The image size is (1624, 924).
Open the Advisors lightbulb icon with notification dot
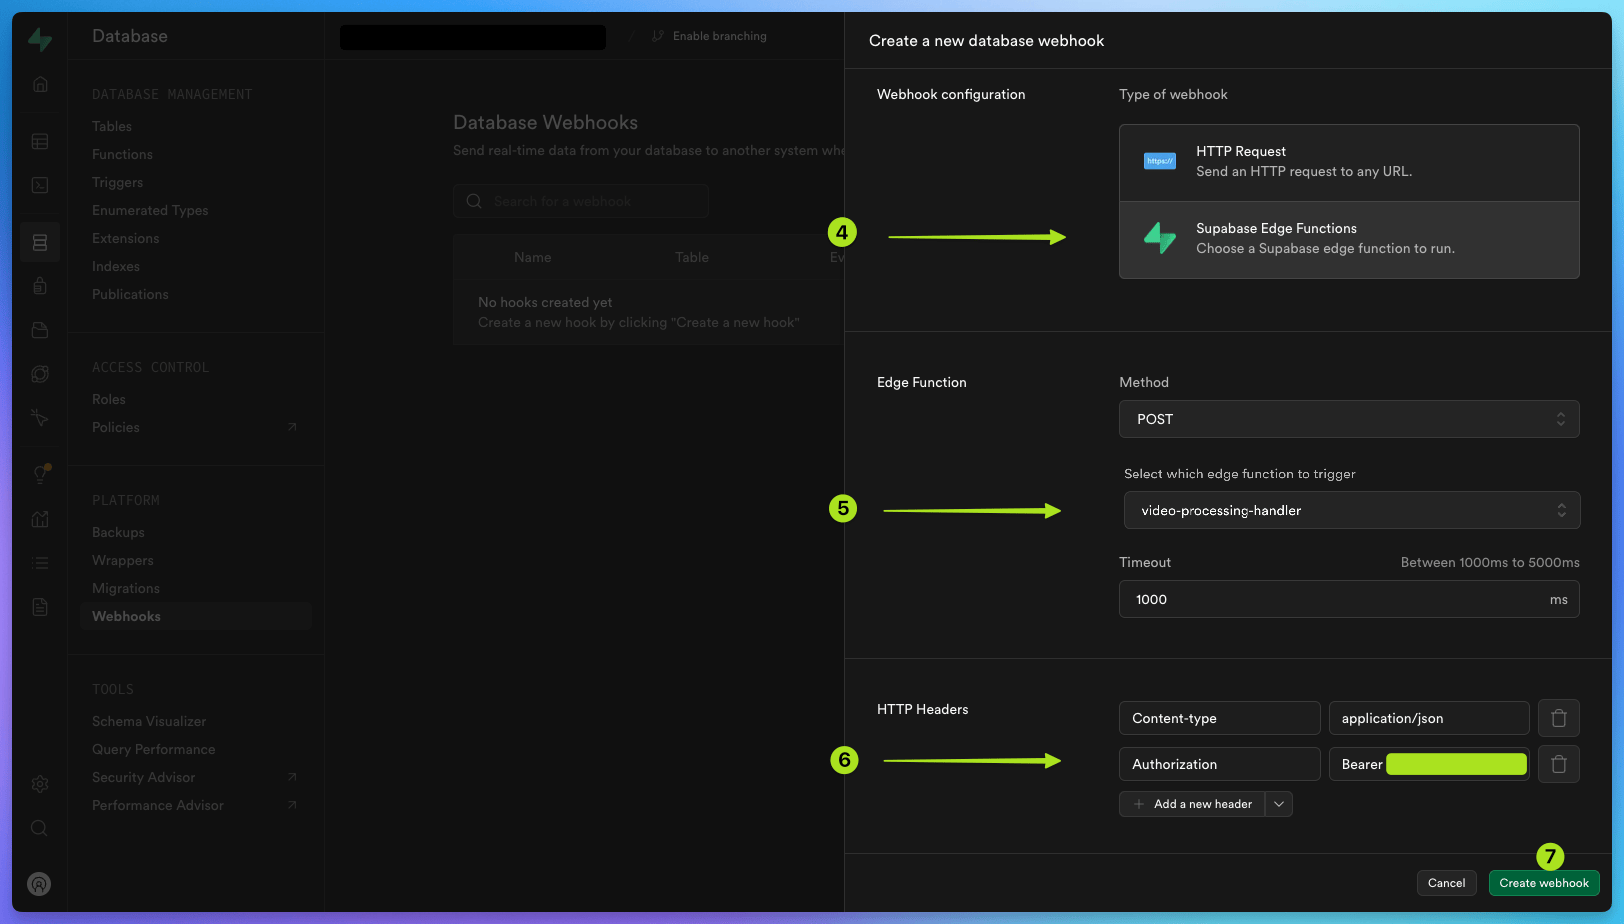click(40, 474)
